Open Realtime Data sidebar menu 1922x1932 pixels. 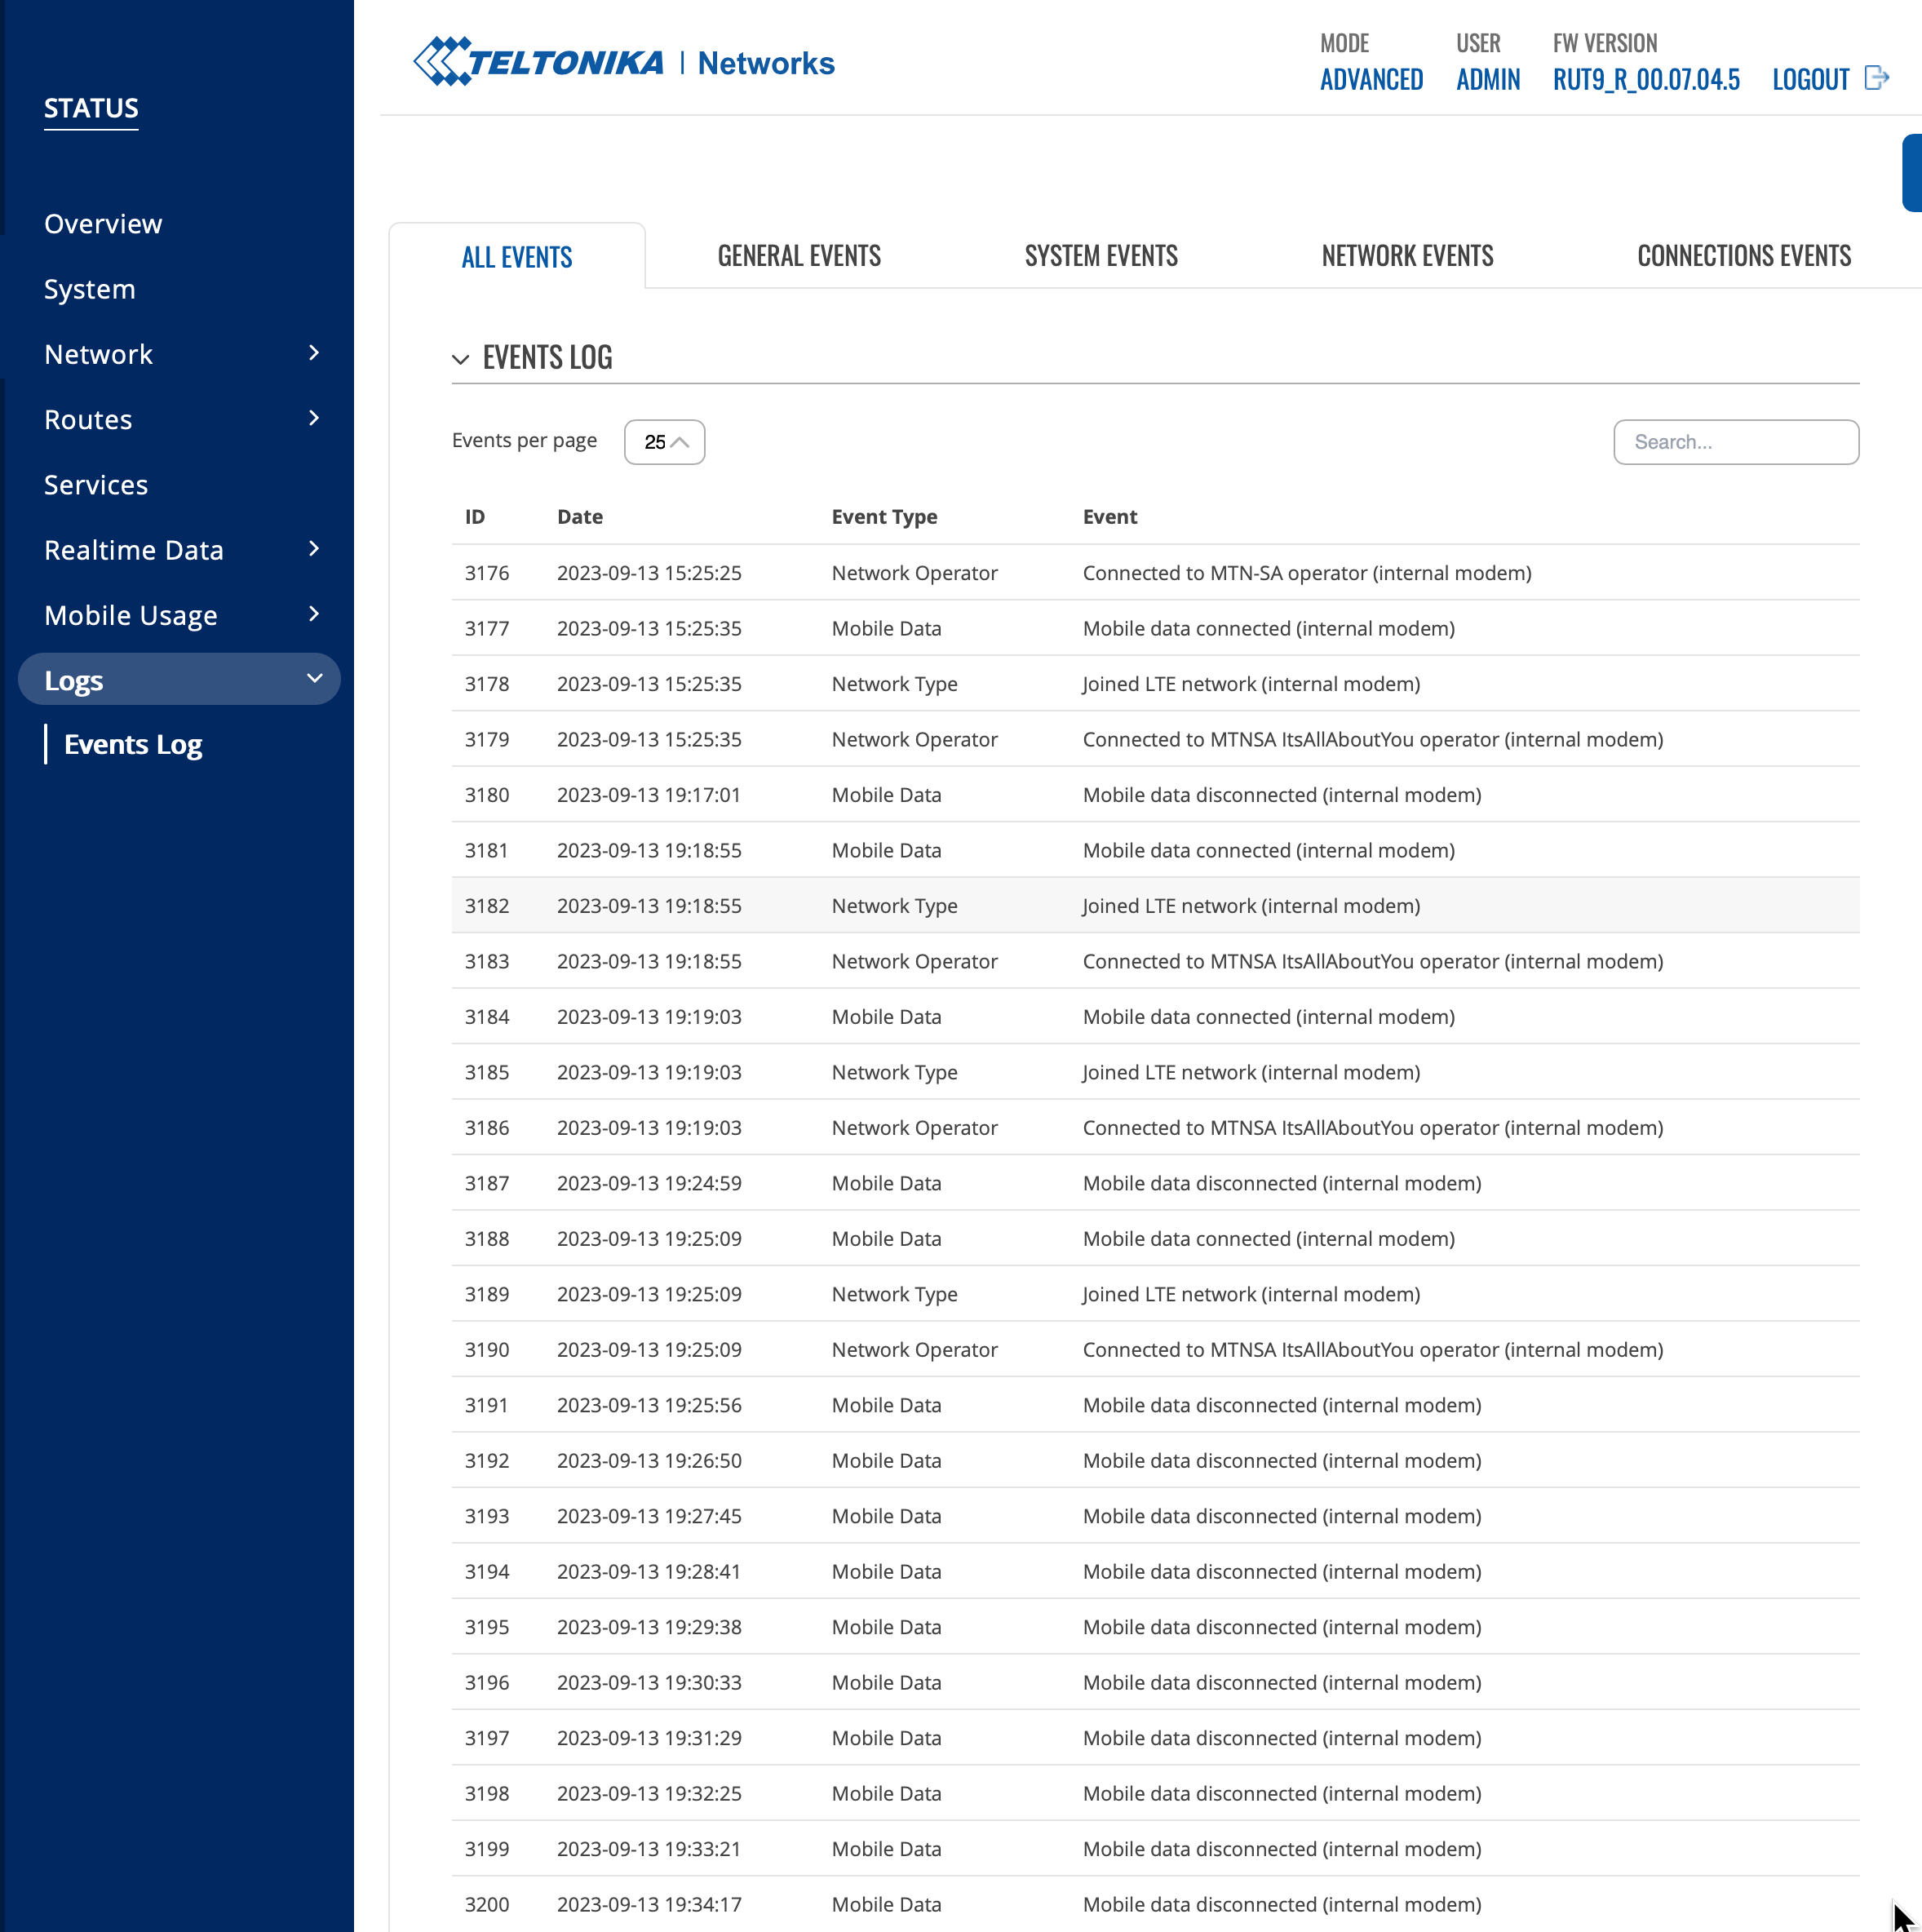134,550
